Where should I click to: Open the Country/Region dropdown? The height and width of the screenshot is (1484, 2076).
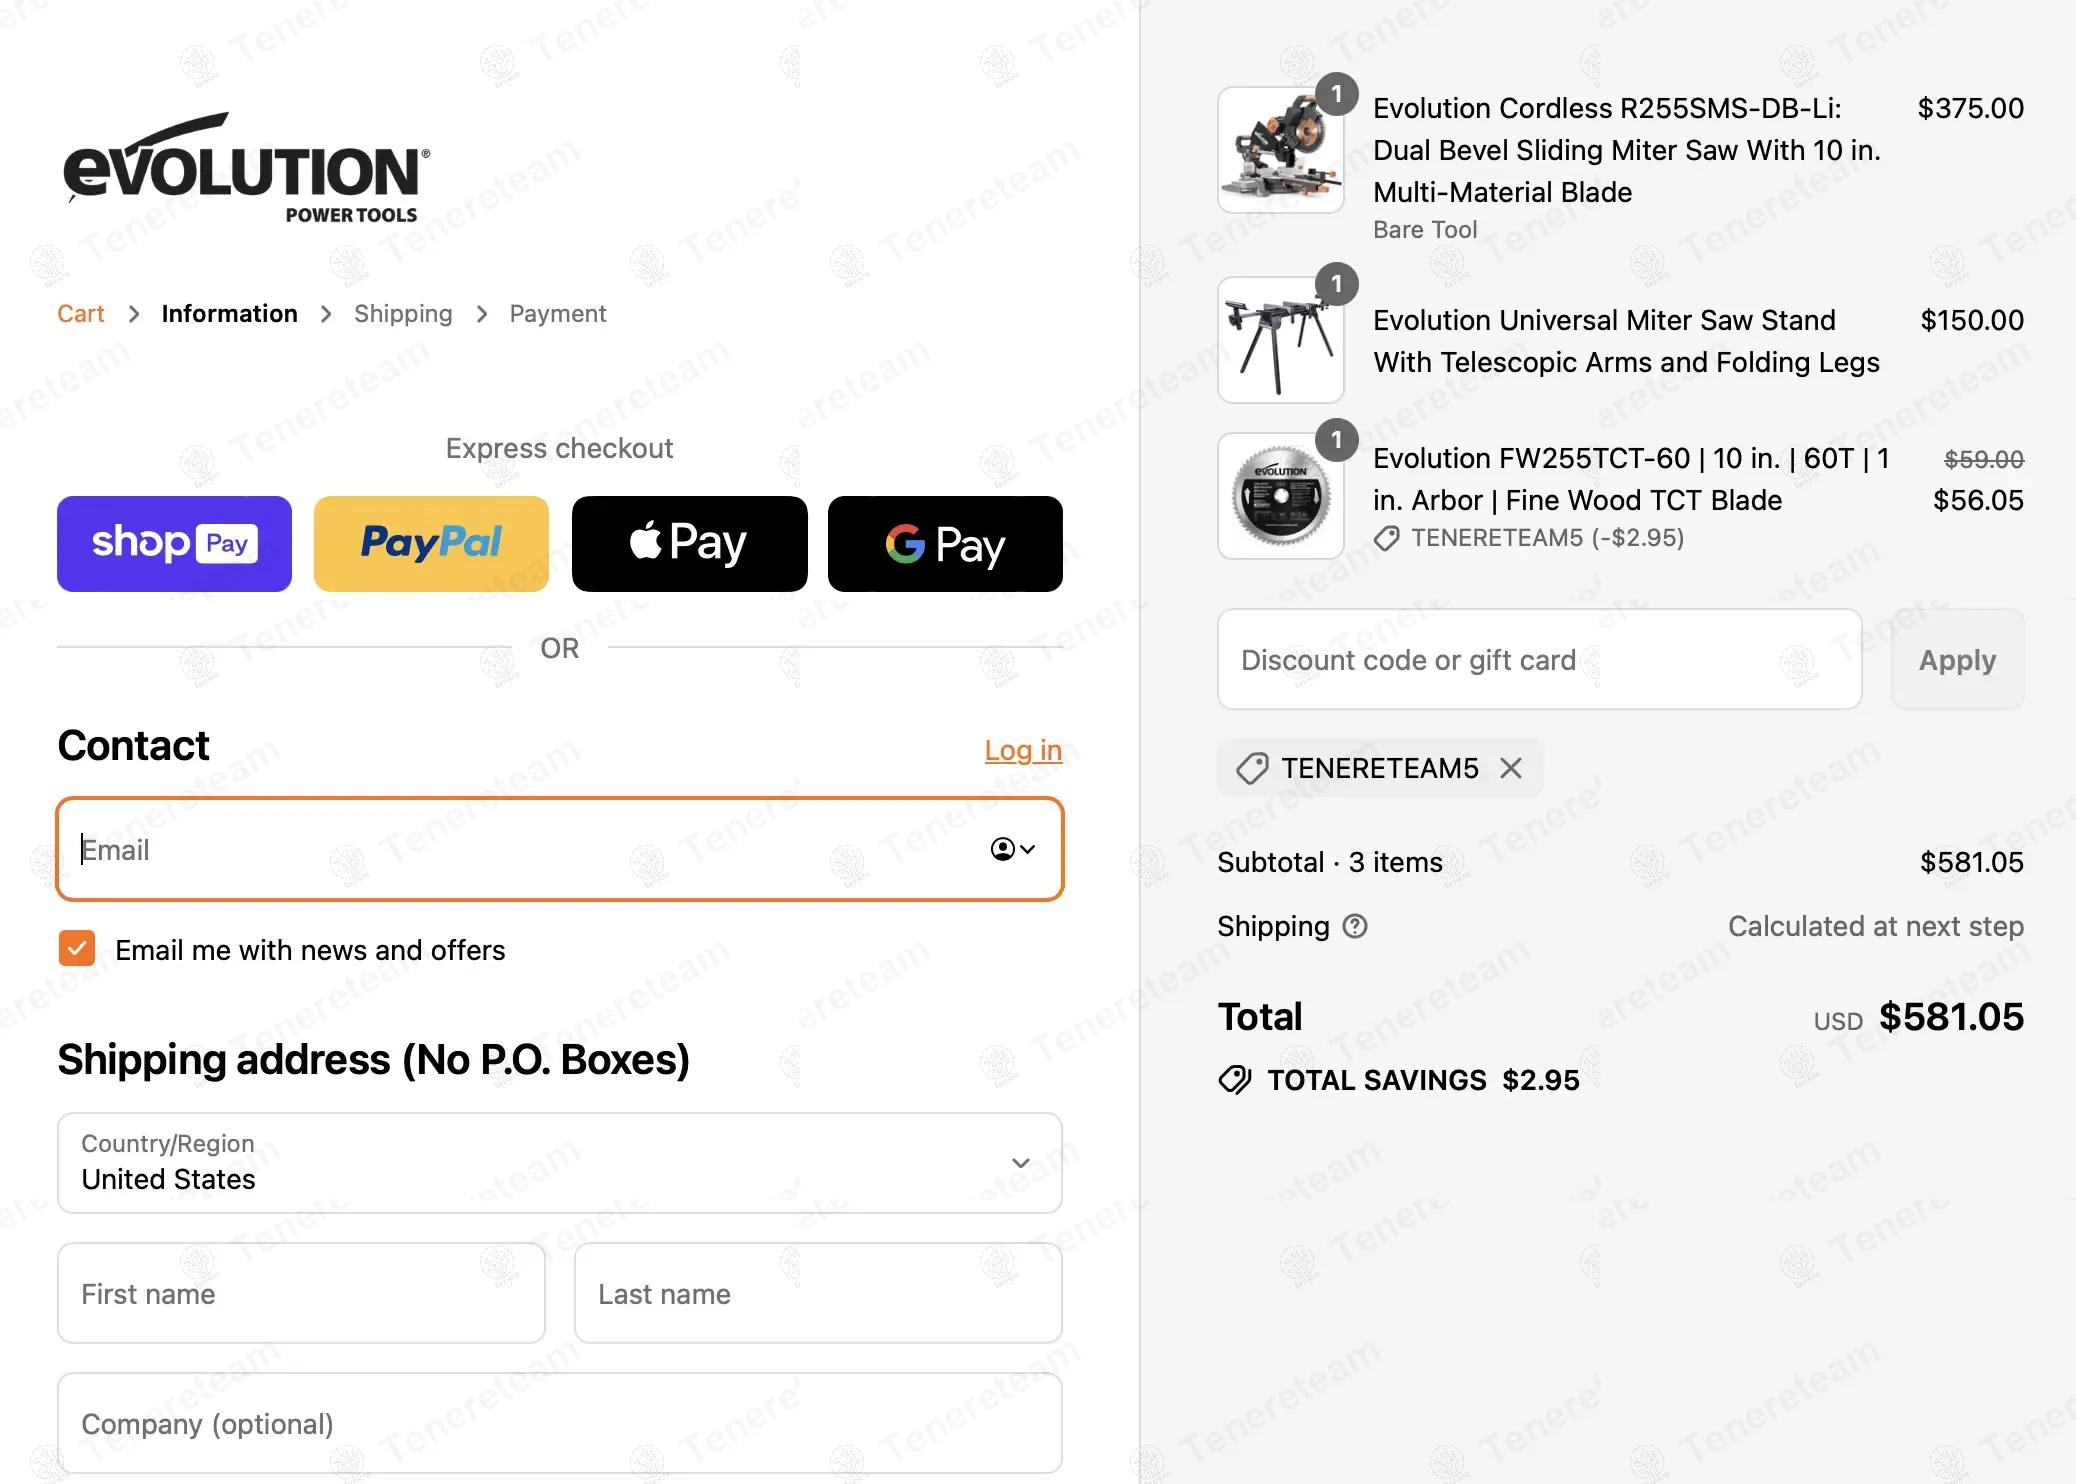(x=560, y=1163)
